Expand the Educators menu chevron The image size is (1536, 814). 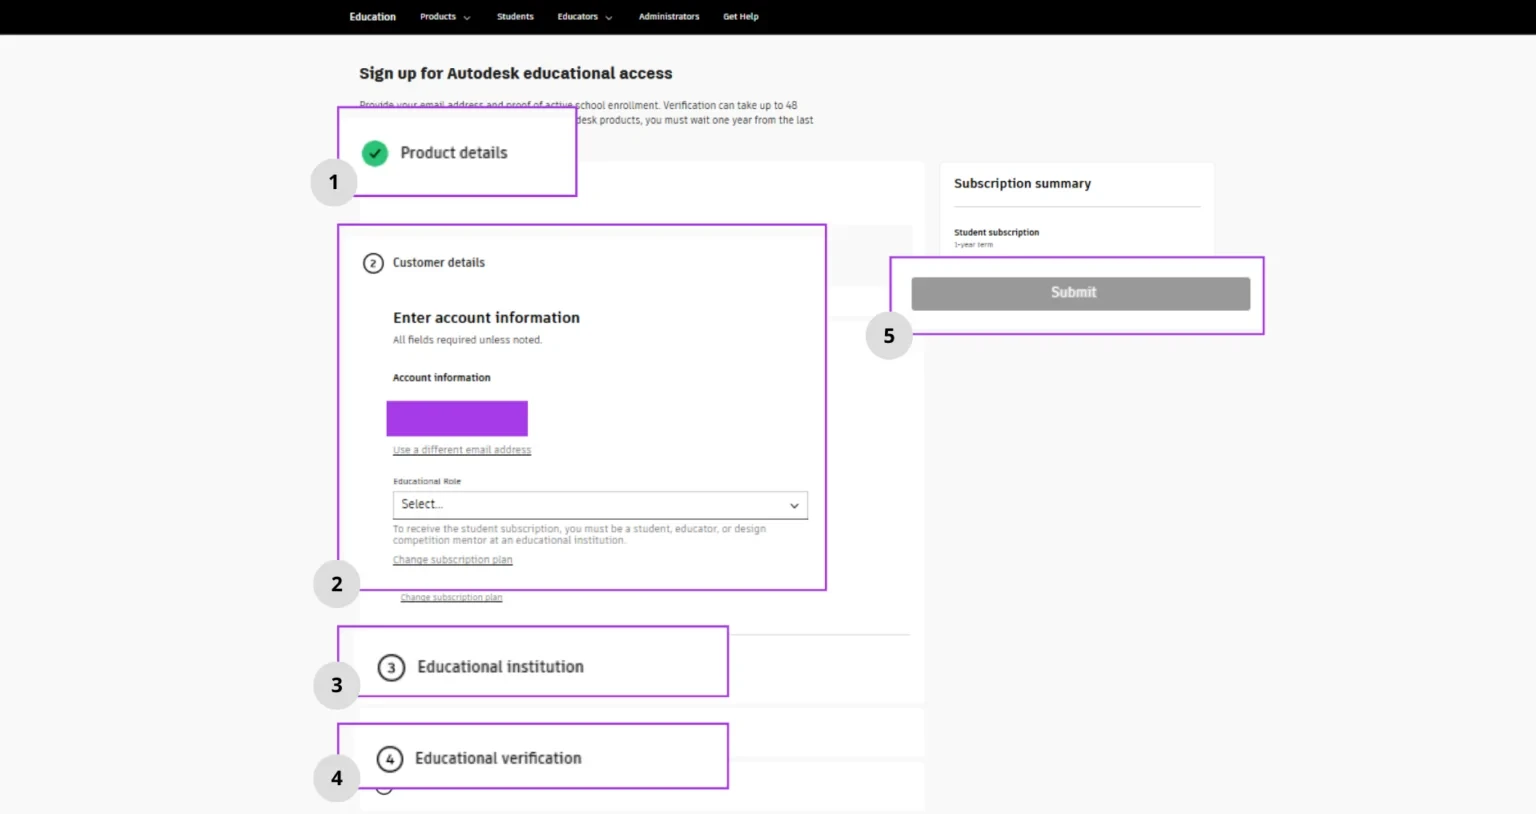pos(609,17)
